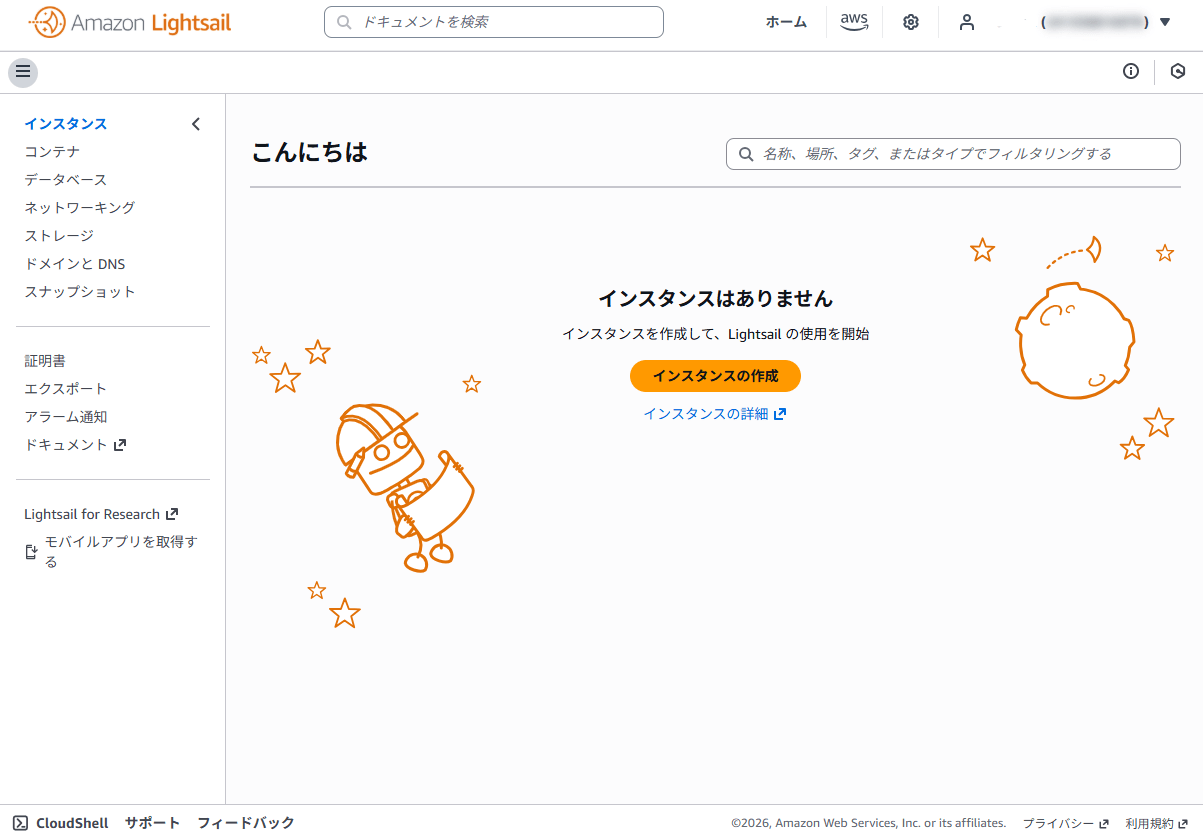Click the hexagon help icon at right
This screenshot has width=1203, height=833.
click(x=1179, y=71)
